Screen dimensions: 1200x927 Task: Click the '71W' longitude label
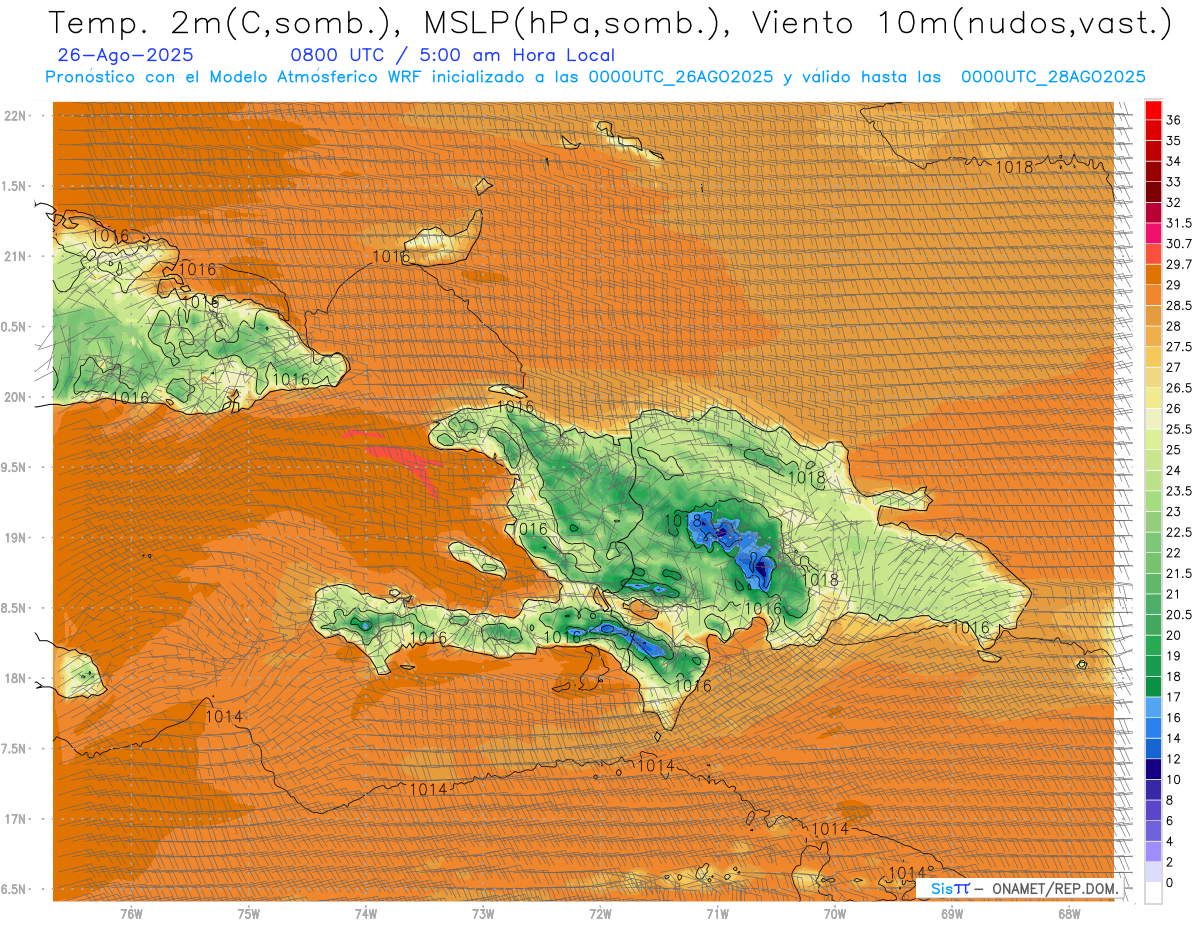point(718,914)
